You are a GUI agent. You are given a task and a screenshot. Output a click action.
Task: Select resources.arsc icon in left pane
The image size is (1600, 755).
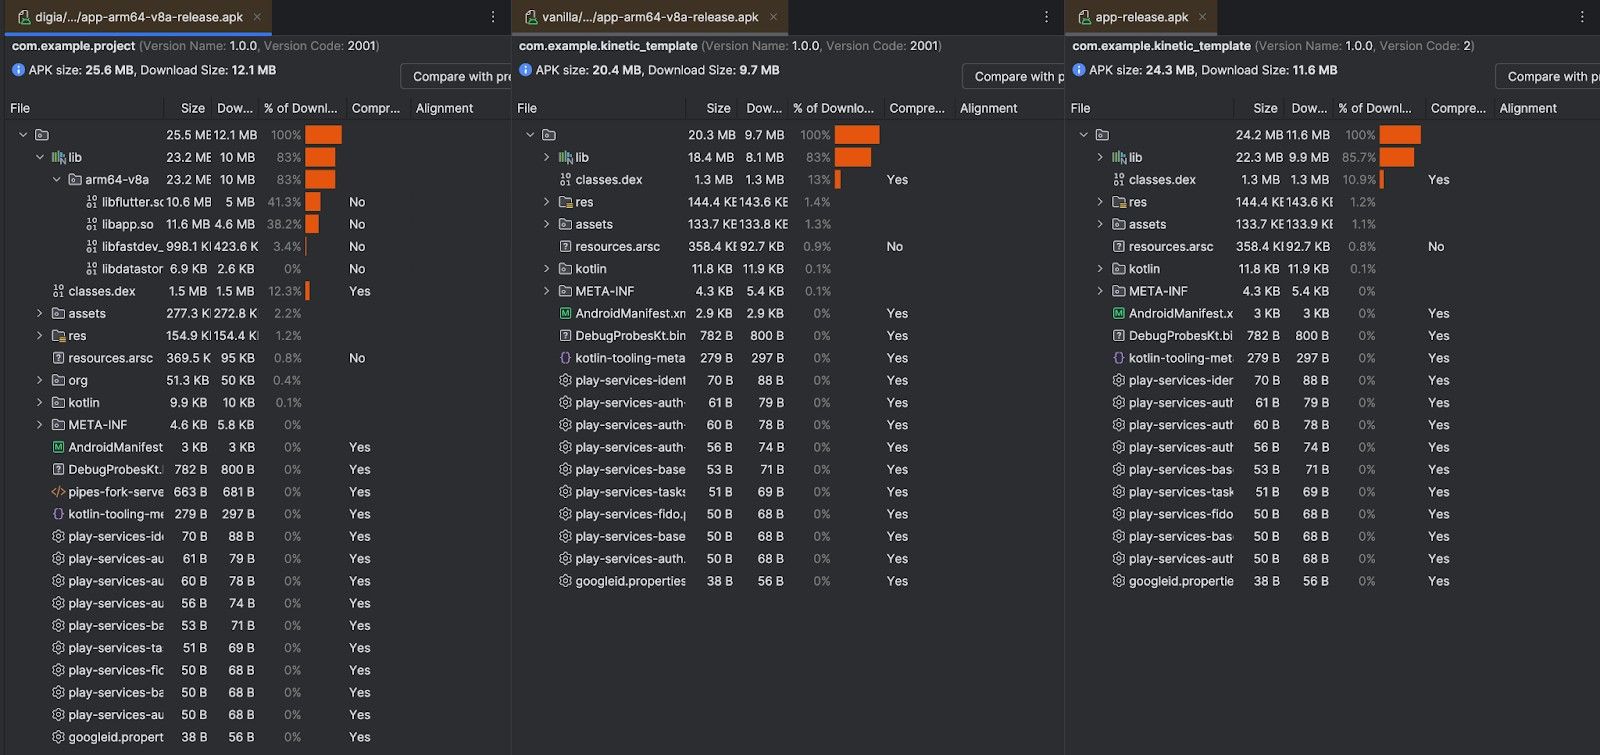coord(58,358)
